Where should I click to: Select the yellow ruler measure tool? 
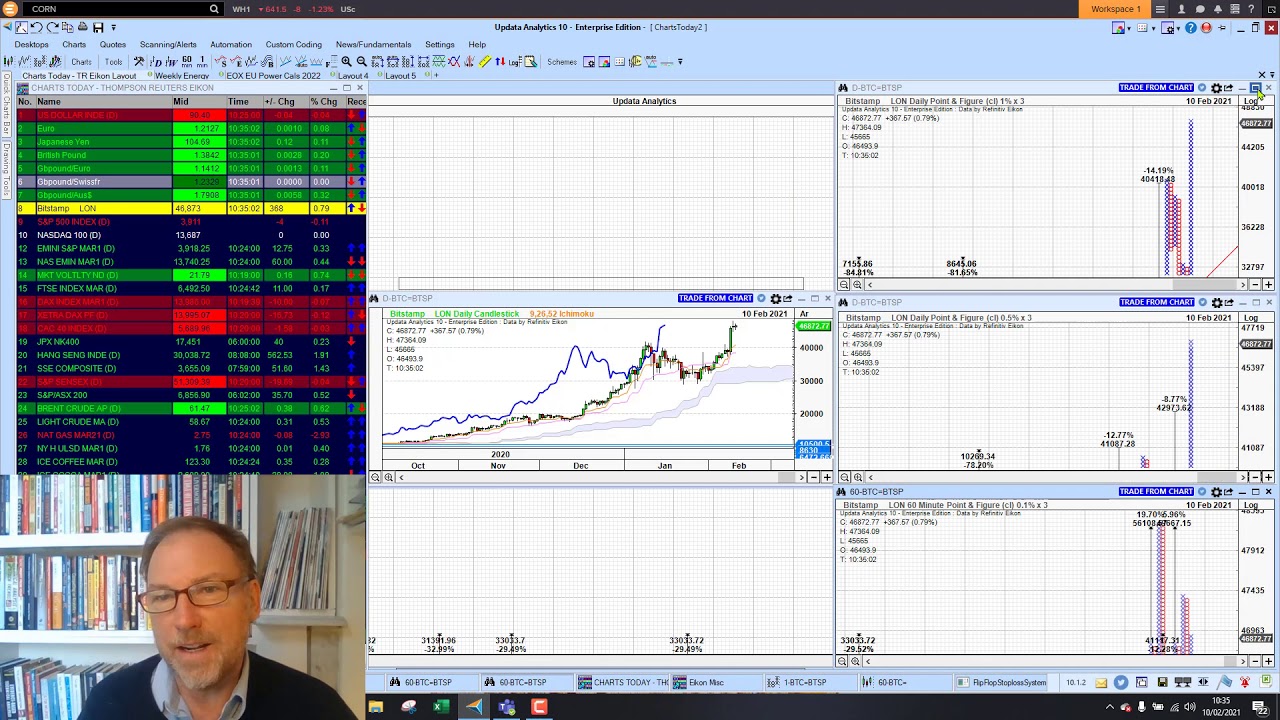[484, 61]
